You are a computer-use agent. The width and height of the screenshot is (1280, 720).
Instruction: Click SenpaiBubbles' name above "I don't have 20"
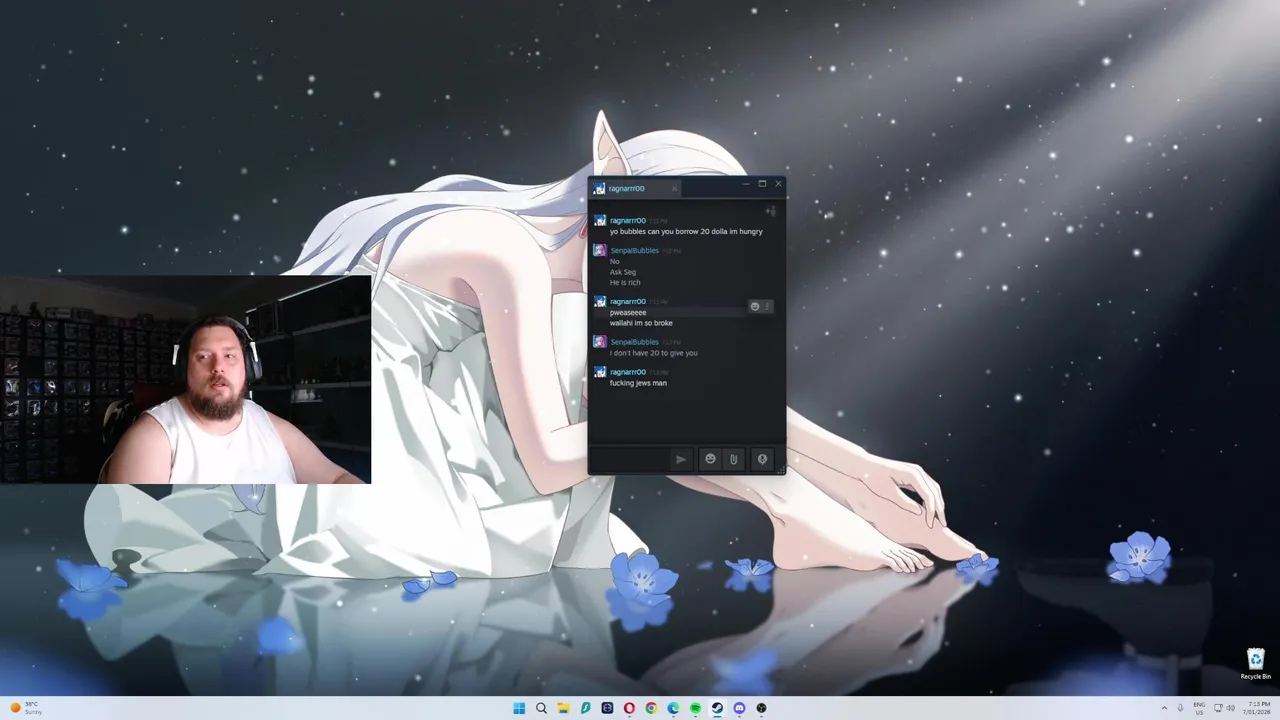click(x=634, y=342)
